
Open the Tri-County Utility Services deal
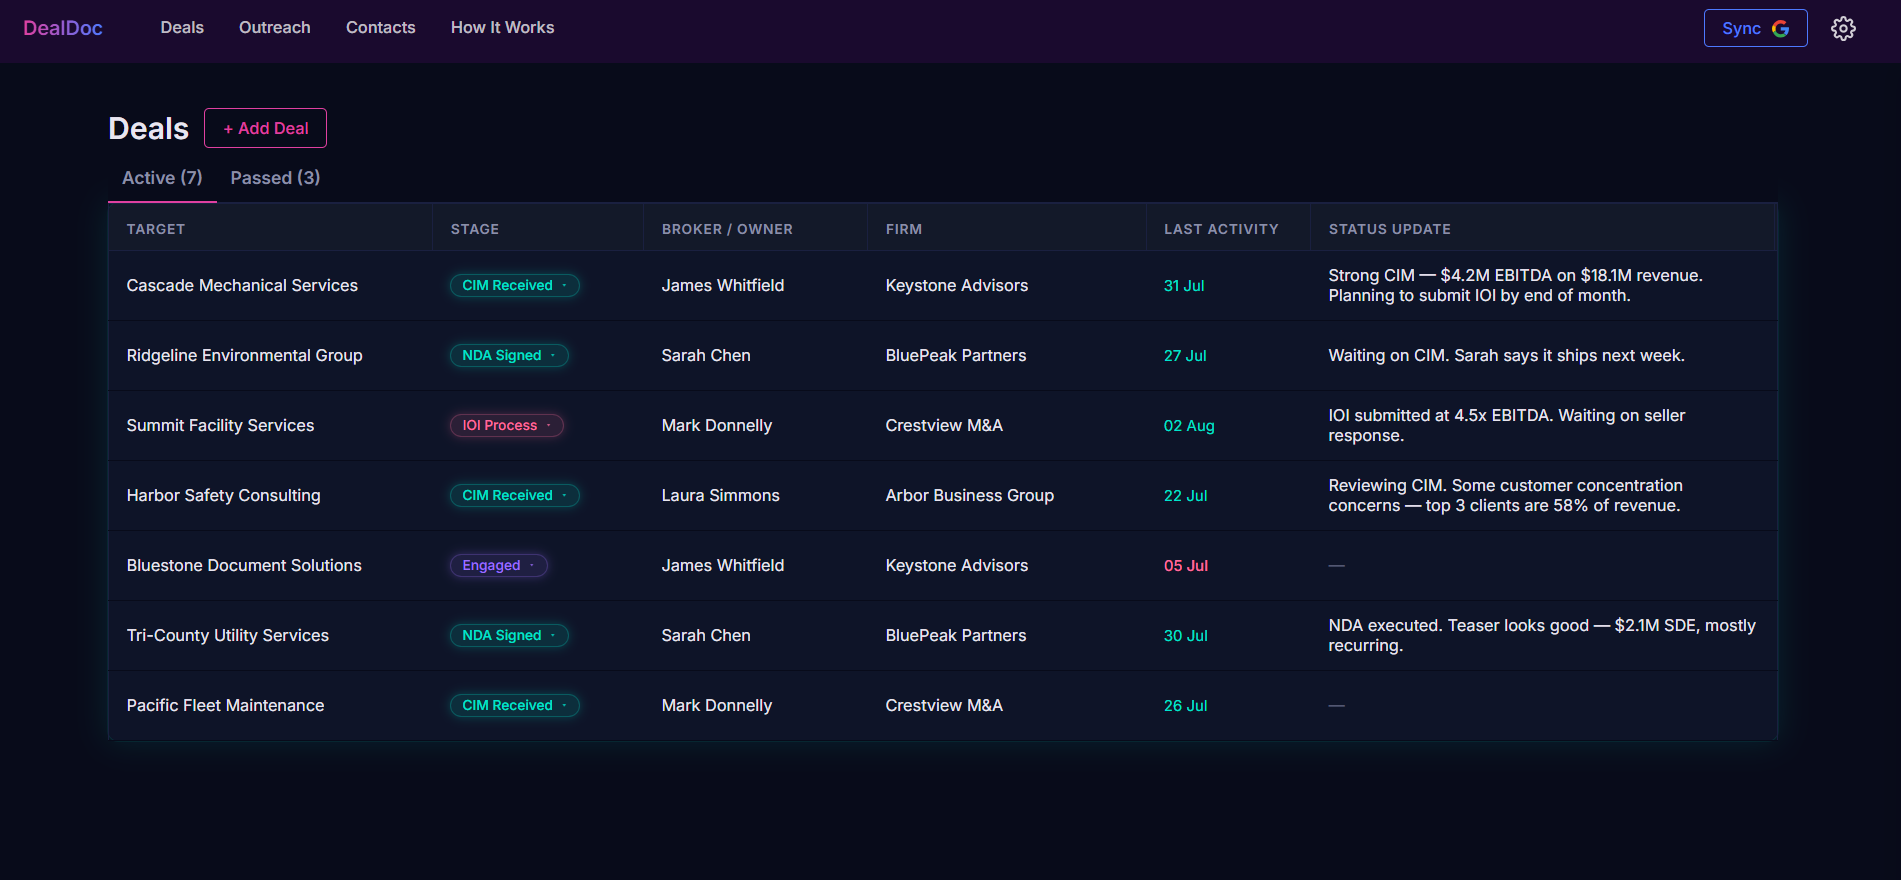(228, 635)
